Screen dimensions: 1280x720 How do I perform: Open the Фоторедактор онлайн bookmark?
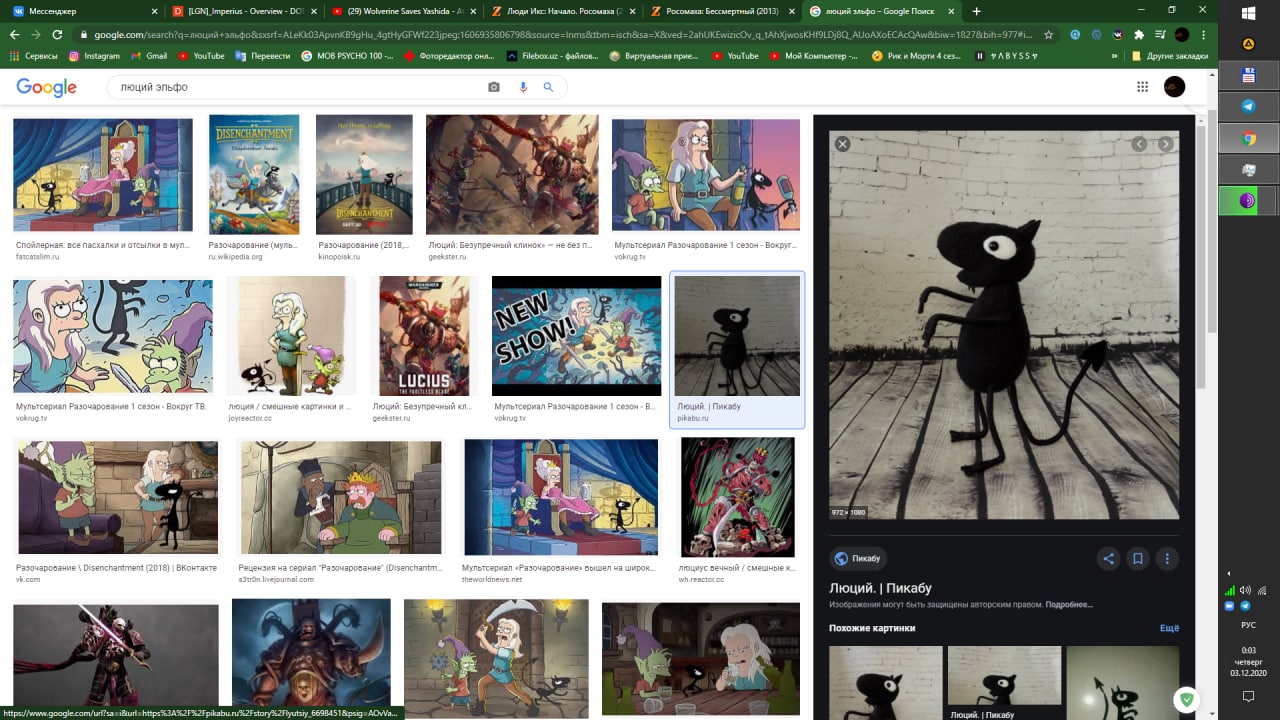click(x=449, y=56)
